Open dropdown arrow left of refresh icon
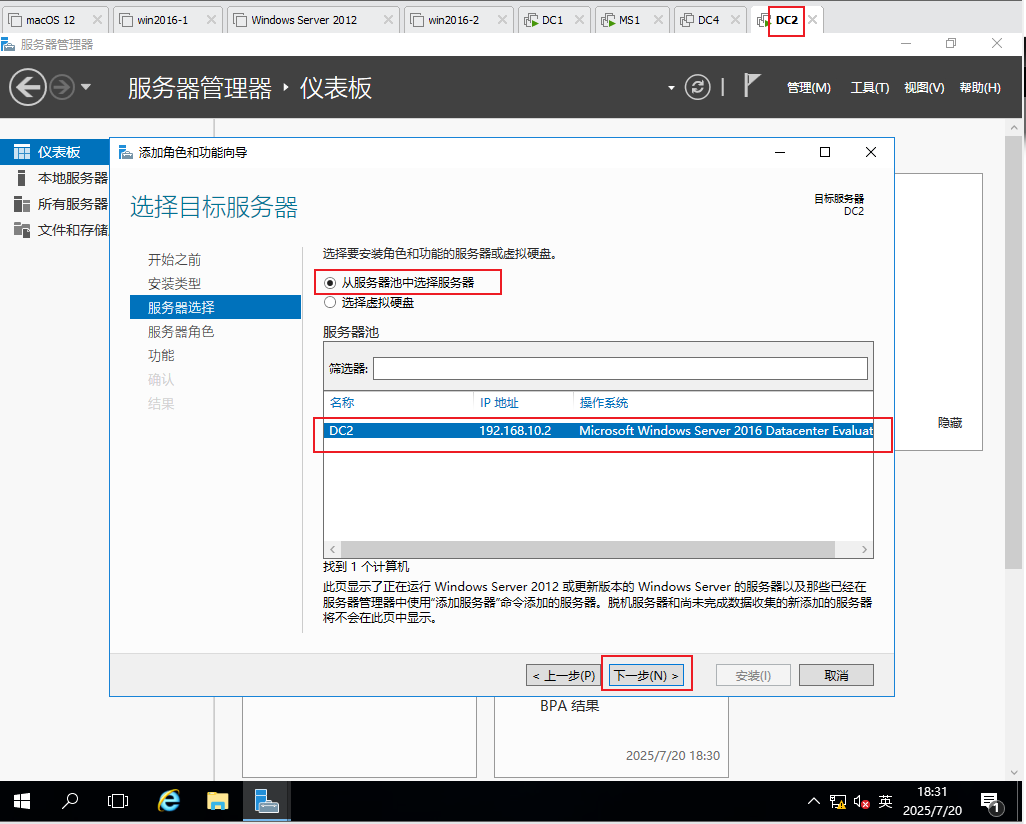 pos(671,88)
